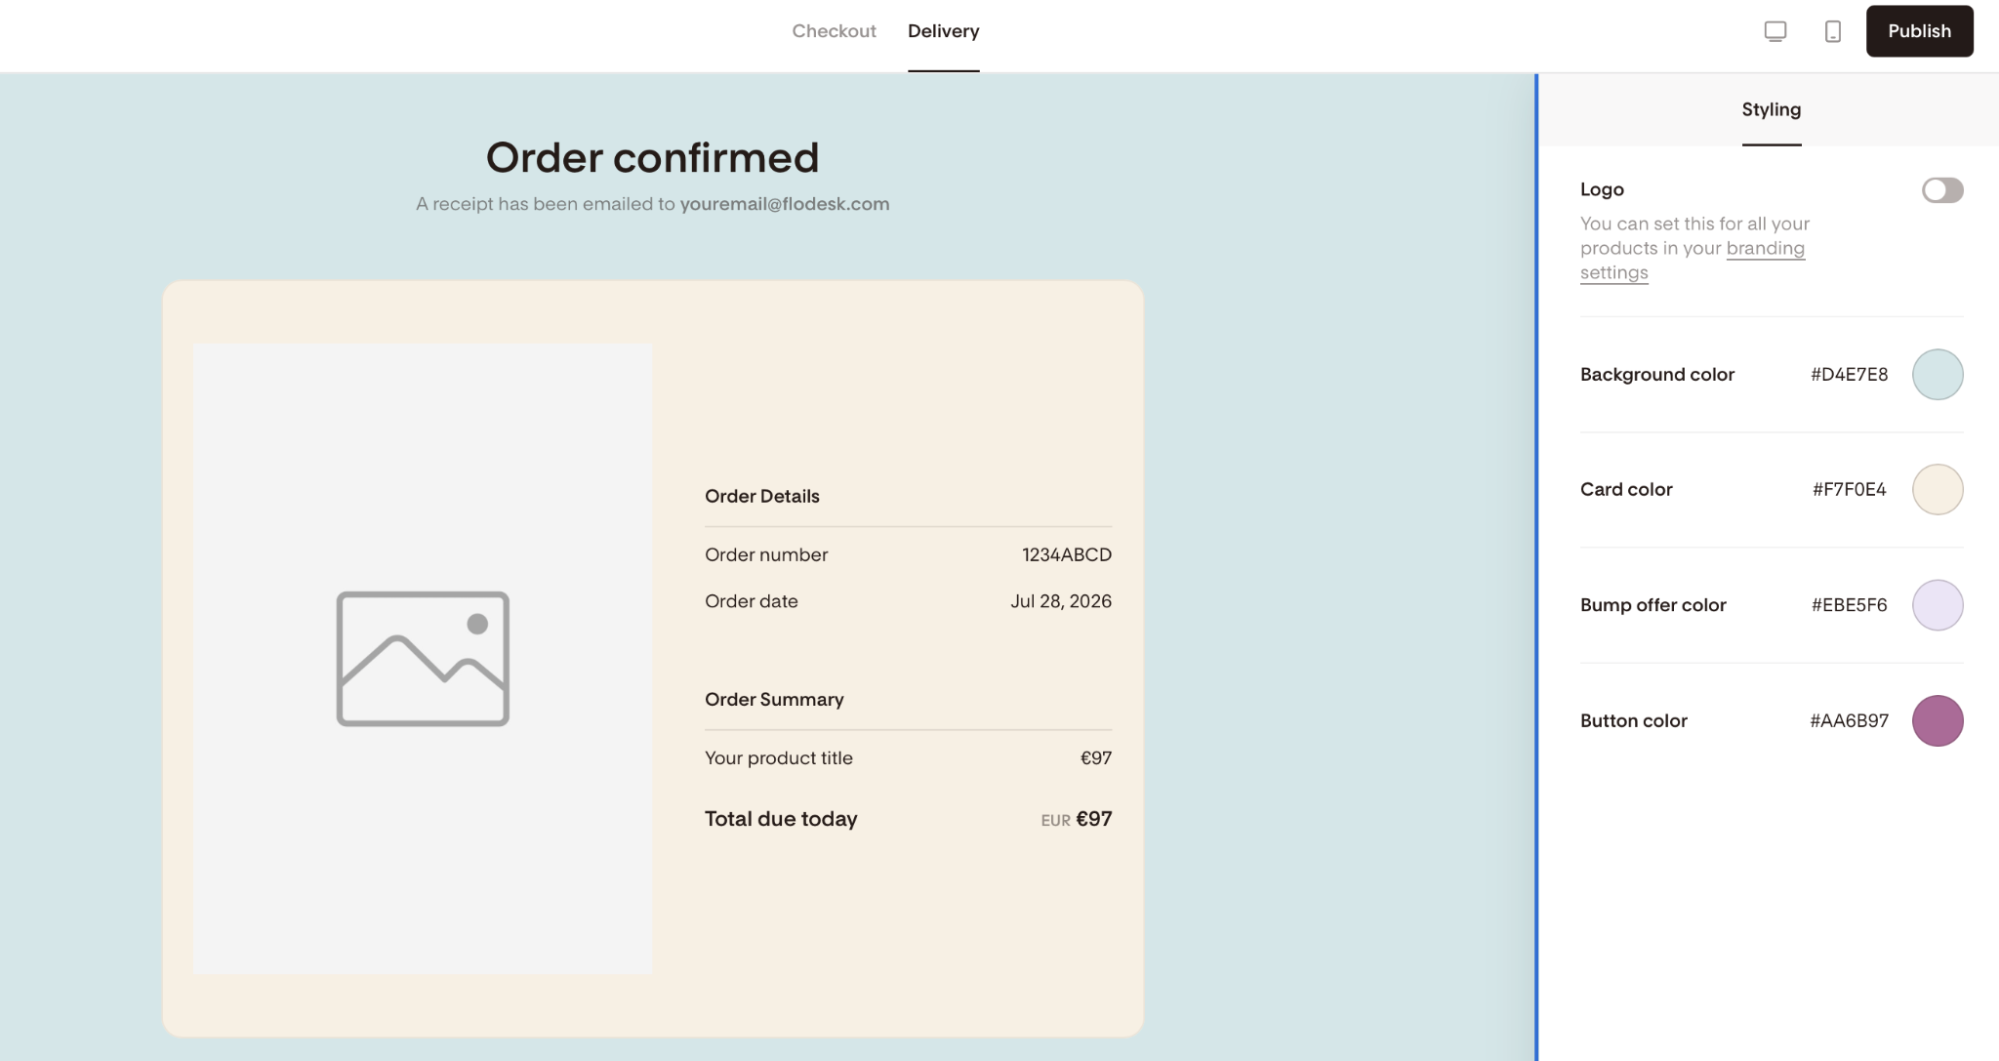This screenshot has height=1061, width=1999.
Task: Edit the Button color hex #AA6B97
Action: coord(1849,720)
